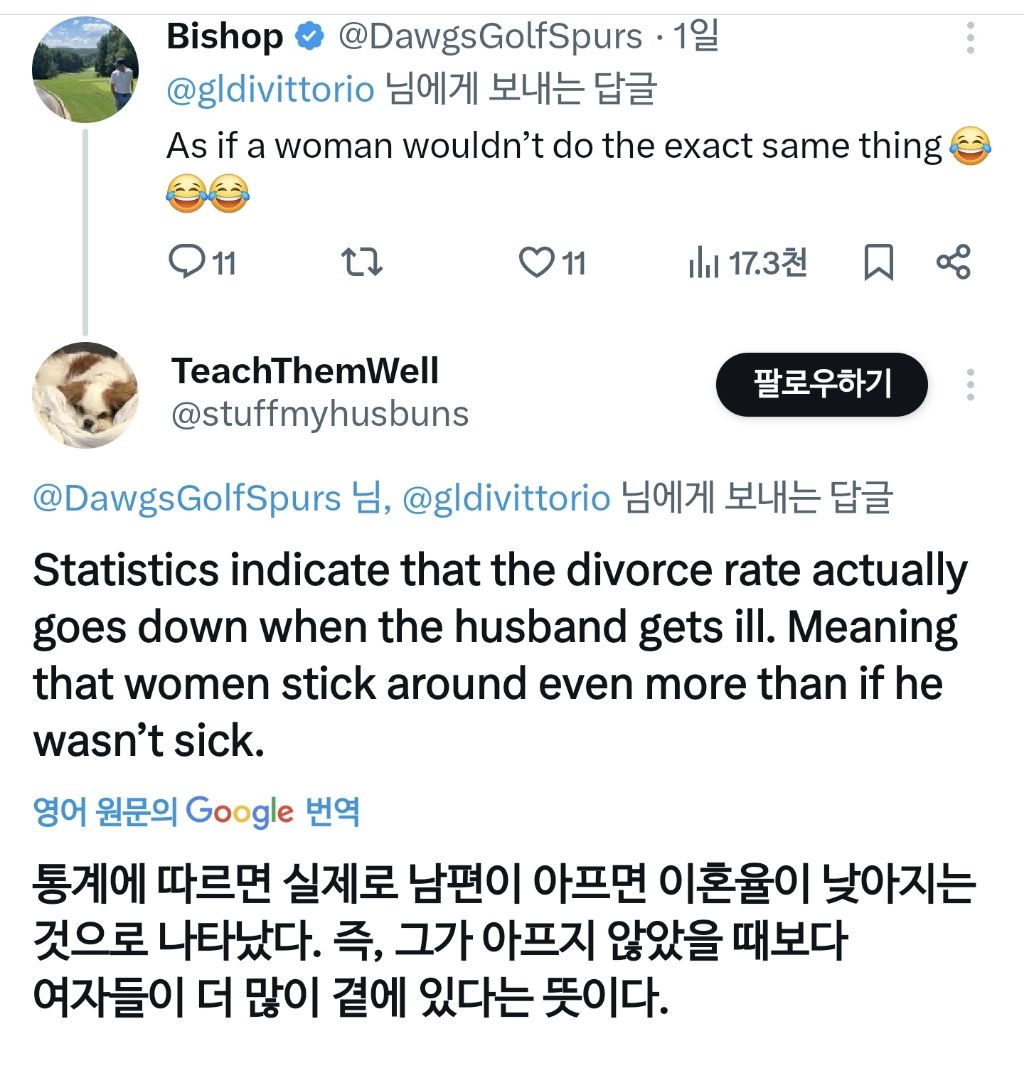Click @DawgsGolfSpurs mention in TeachThemWell's reply

[187, 498]
